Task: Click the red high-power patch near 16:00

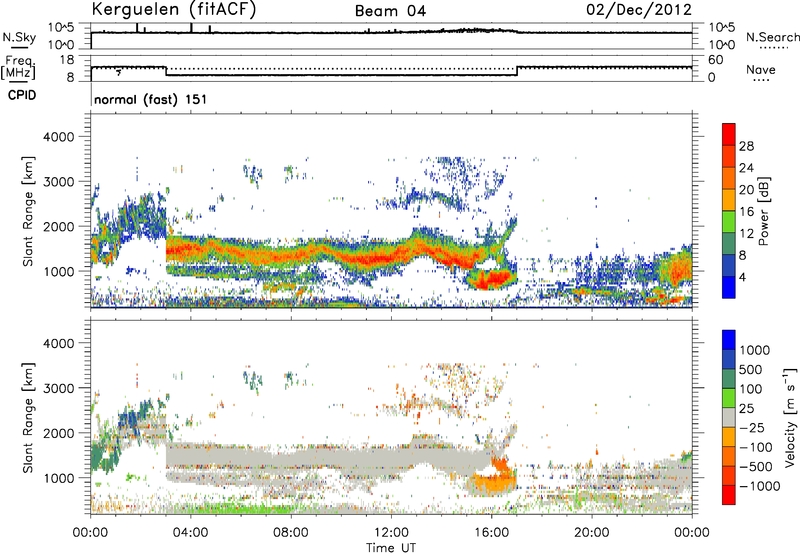Action: [x=493, y=279]
